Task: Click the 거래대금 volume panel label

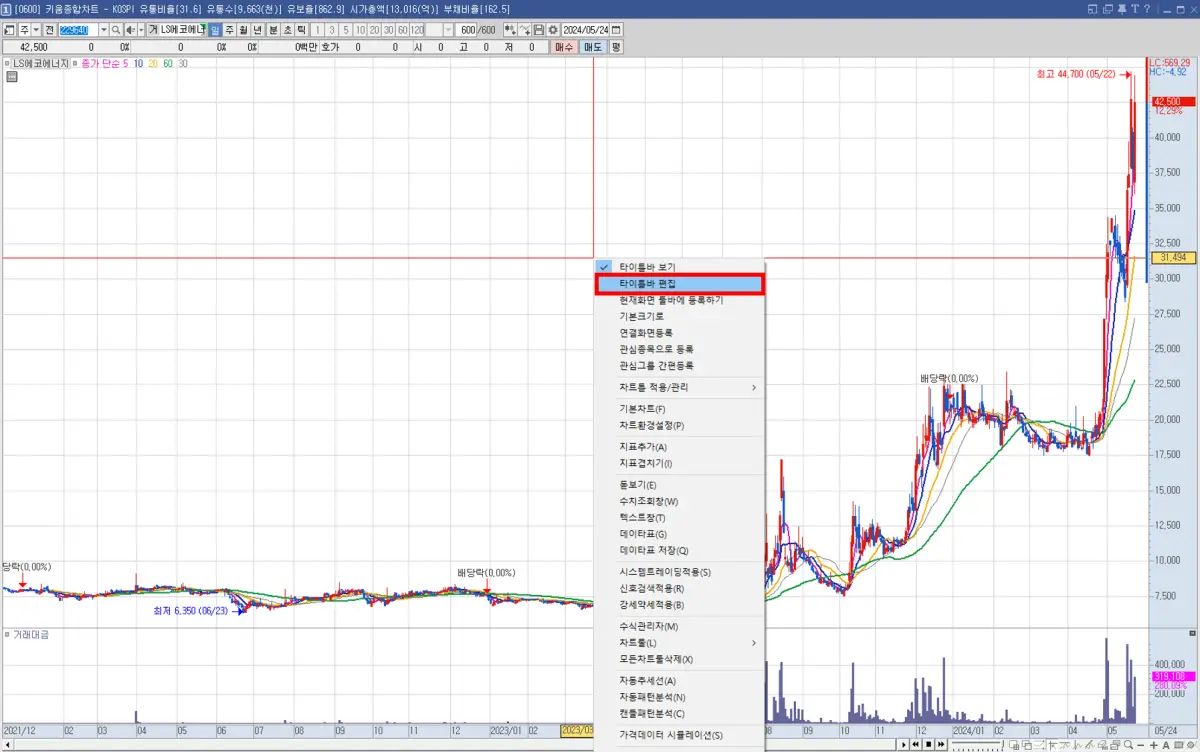Action: coord(31,635)
